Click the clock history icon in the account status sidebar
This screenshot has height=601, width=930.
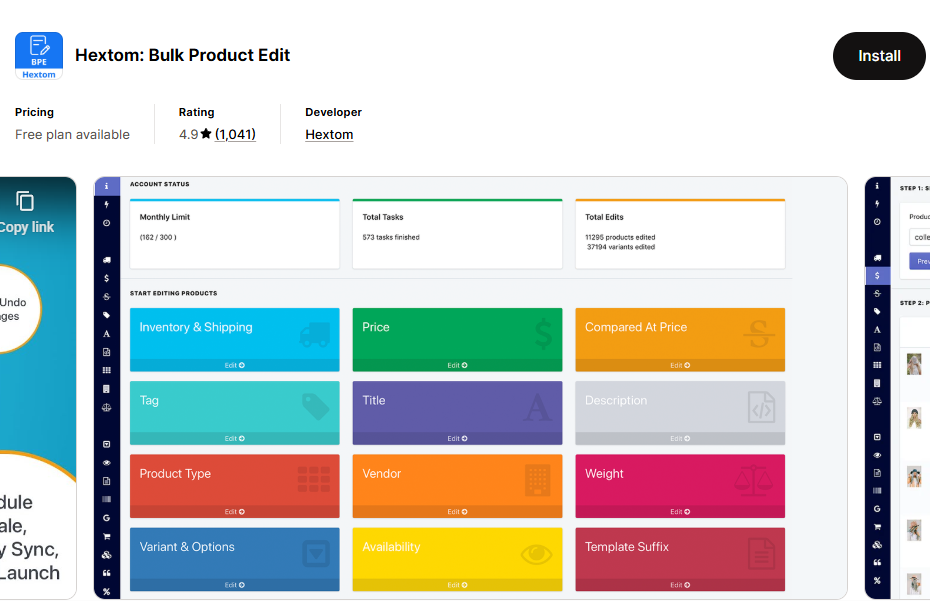[107, 223]
